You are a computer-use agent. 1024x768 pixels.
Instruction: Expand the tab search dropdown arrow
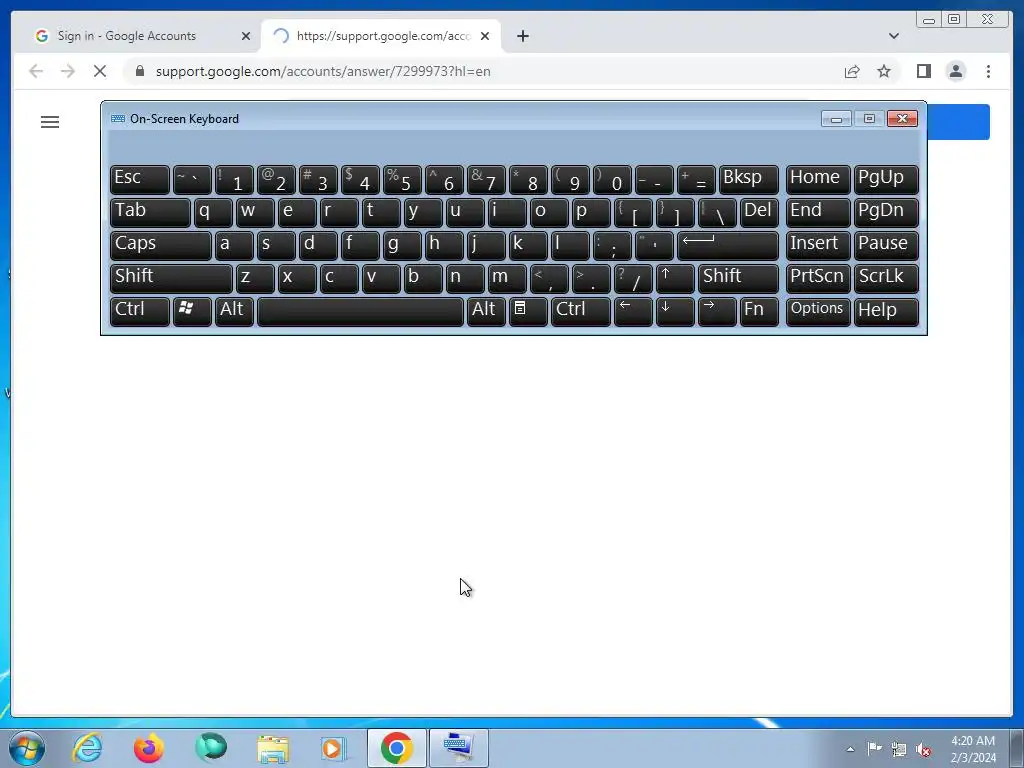tap(893, 36)
